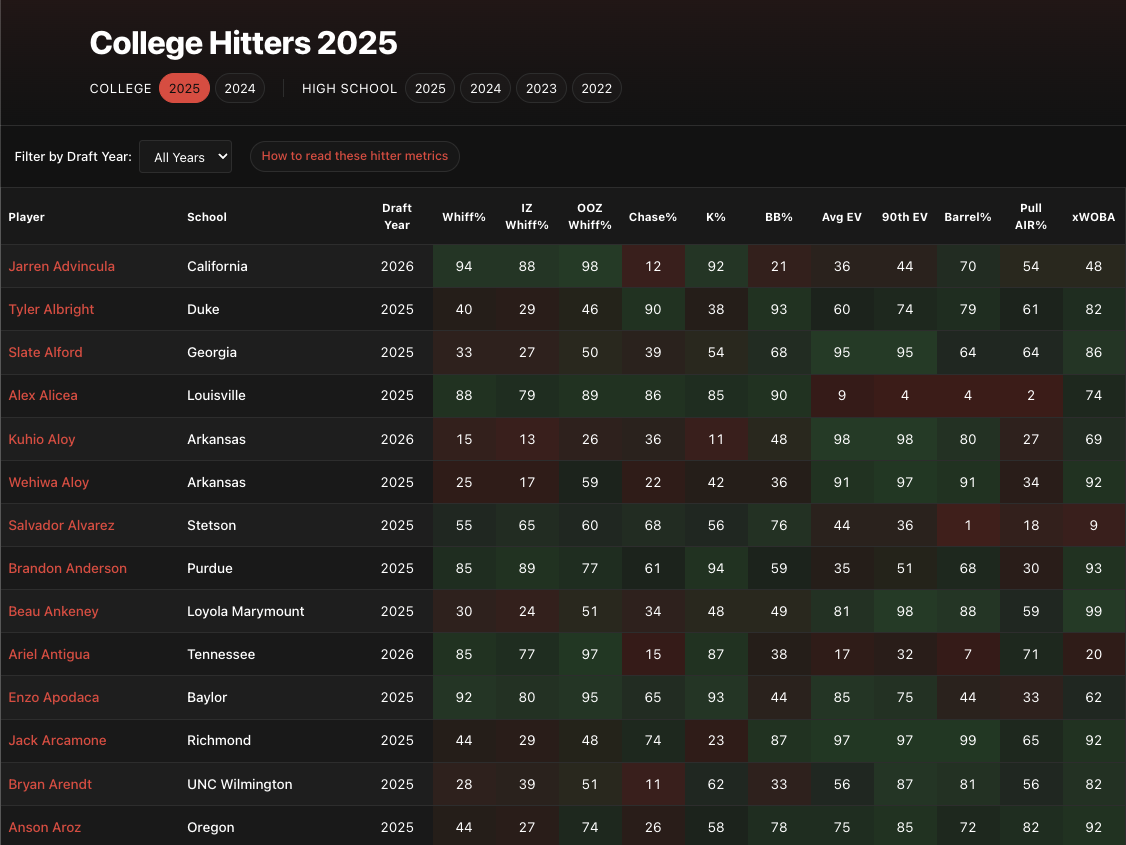Click the Player column header
Image resolution: width=1126 pixels, height=845 pixels.
click(26, 216)
